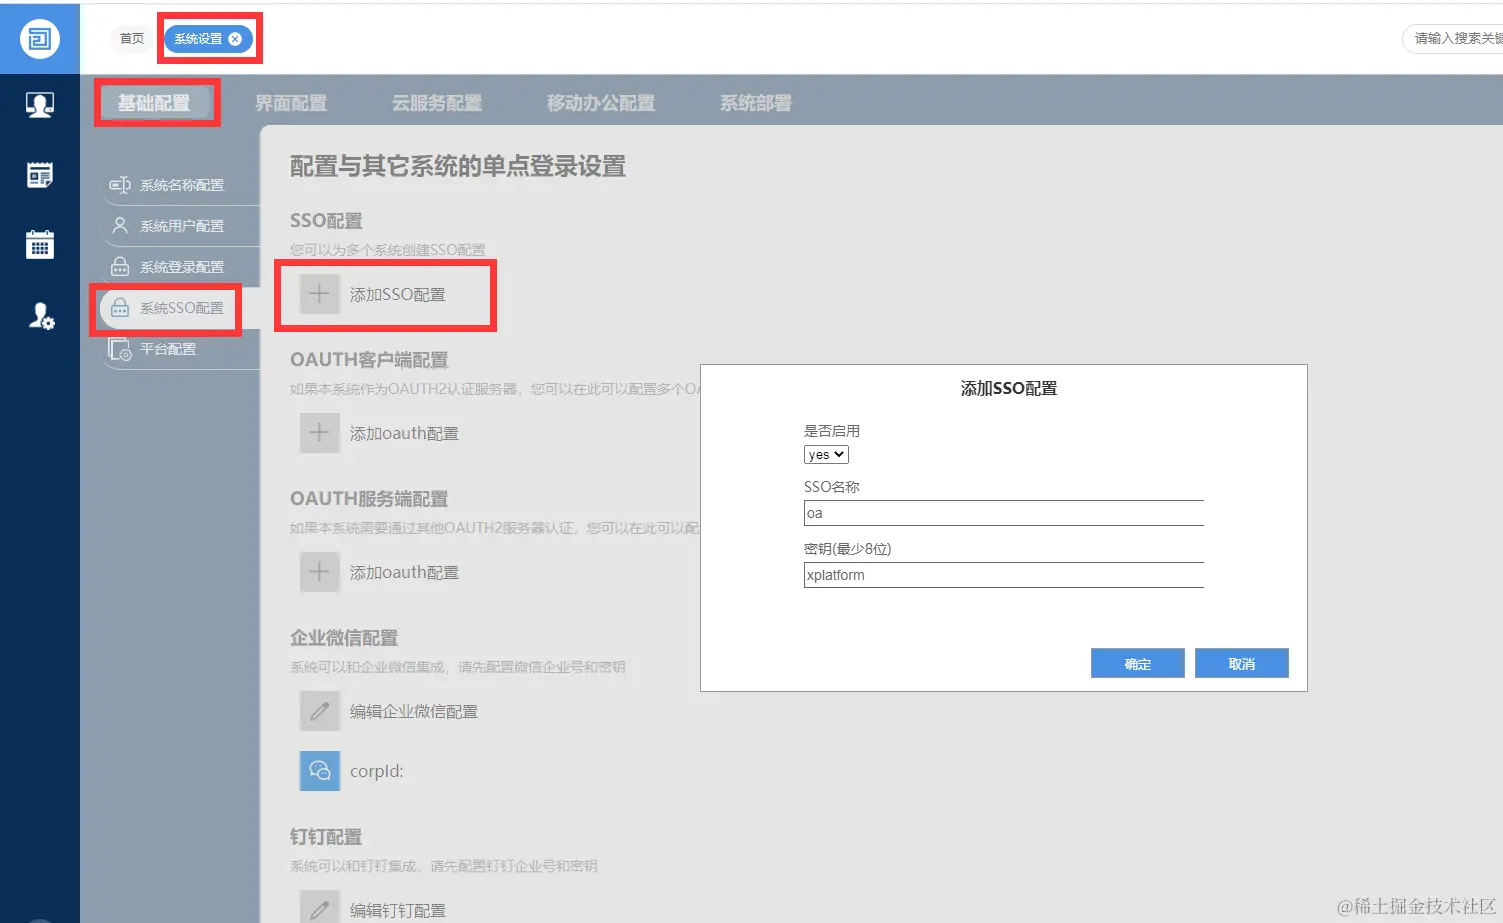Click the 确定 button

[x=1138, y=664]
